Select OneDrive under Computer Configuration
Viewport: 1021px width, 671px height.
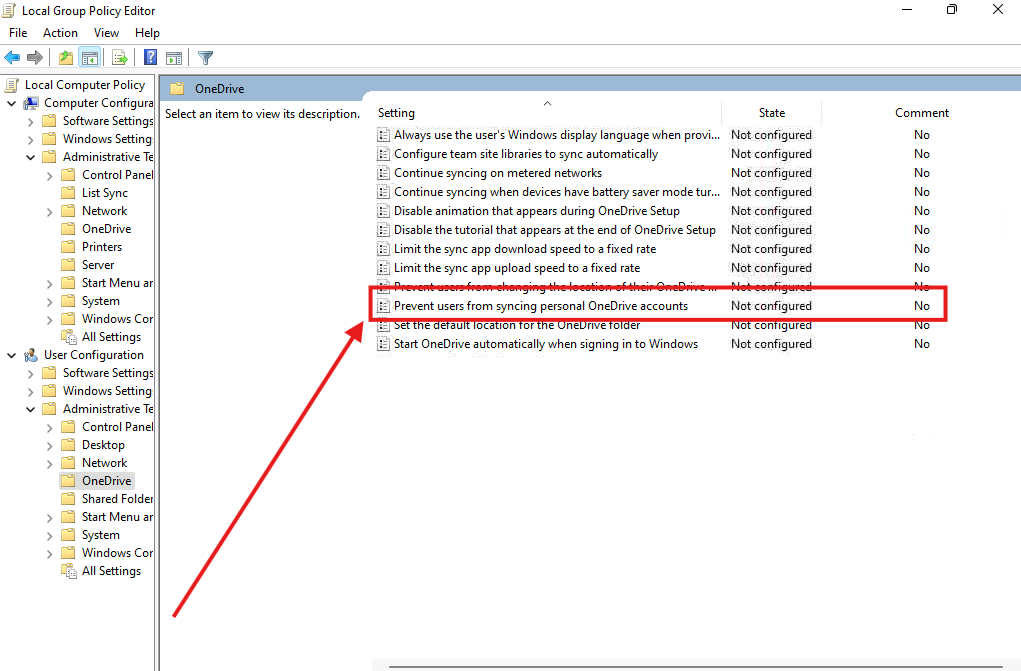pos(106,229)
